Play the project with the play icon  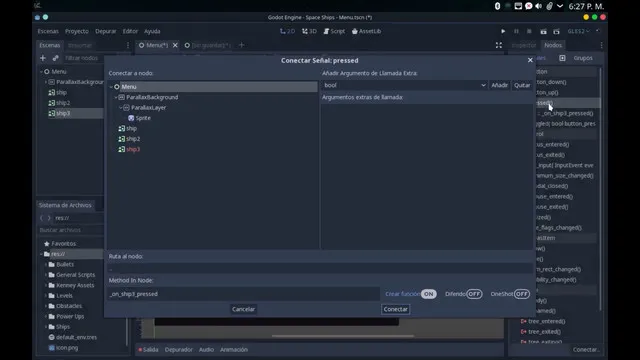(503, 31)
